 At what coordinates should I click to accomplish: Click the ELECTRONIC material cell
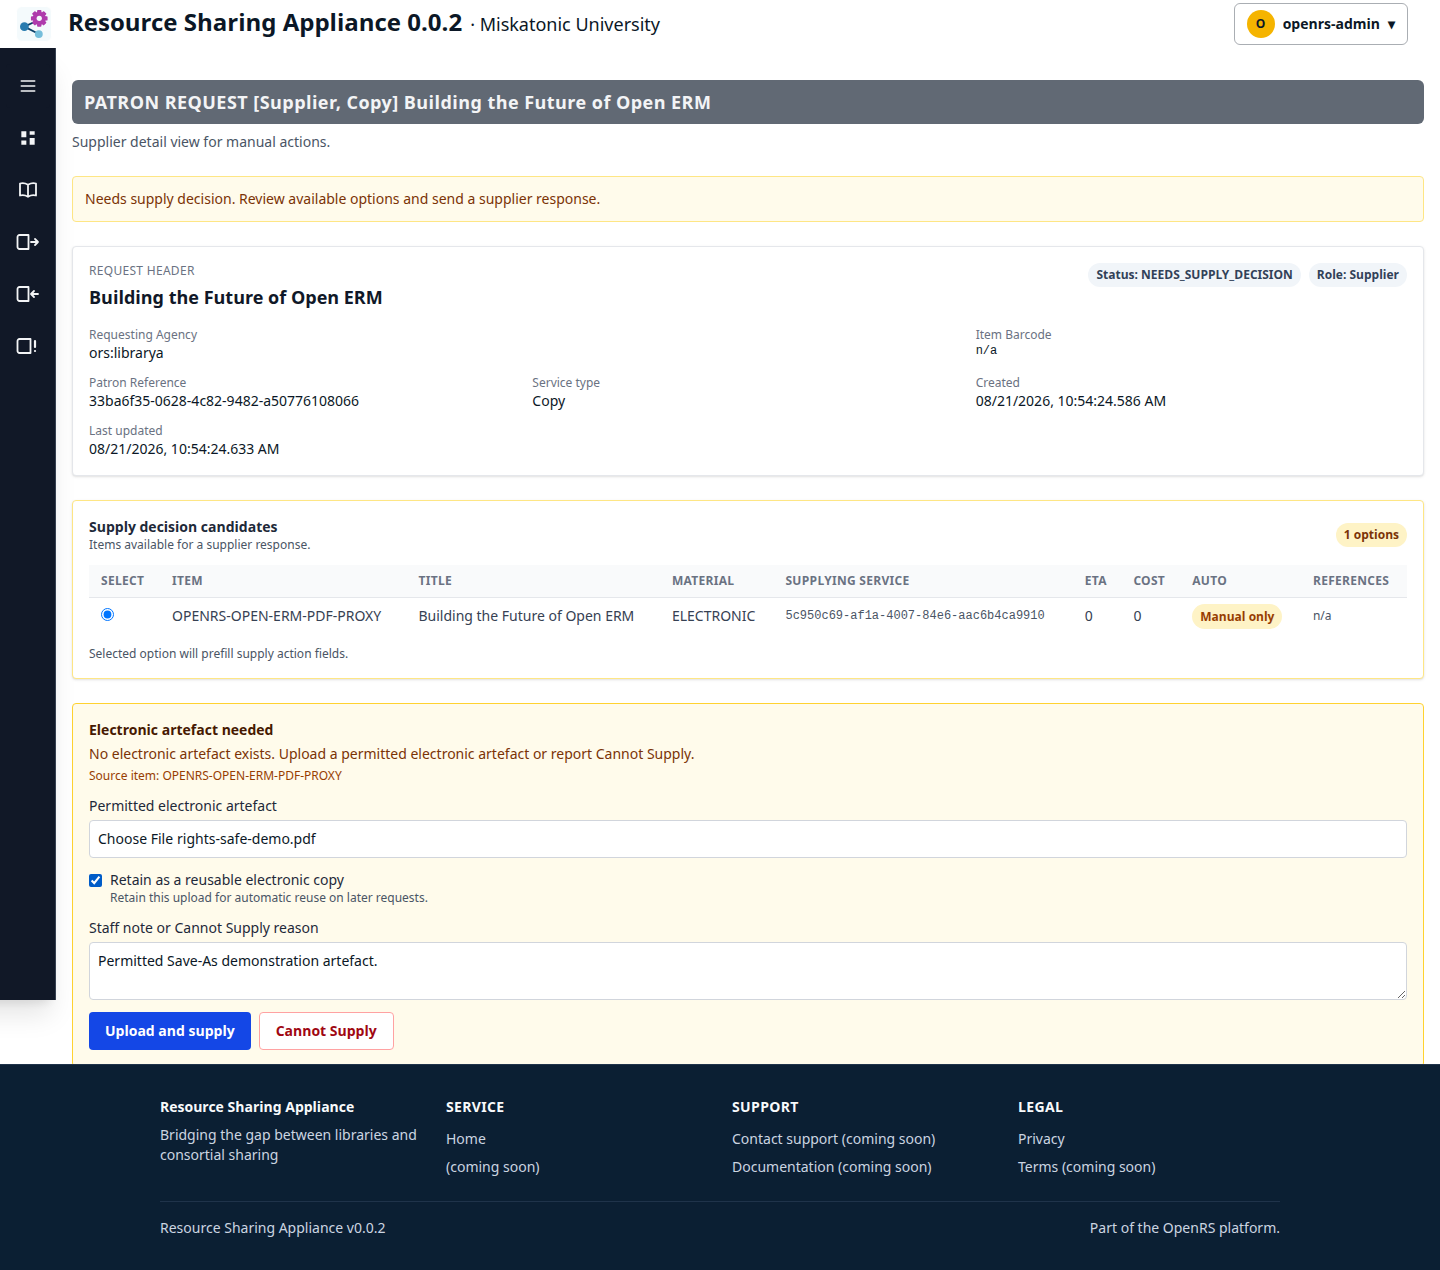[x=713, y=616]
